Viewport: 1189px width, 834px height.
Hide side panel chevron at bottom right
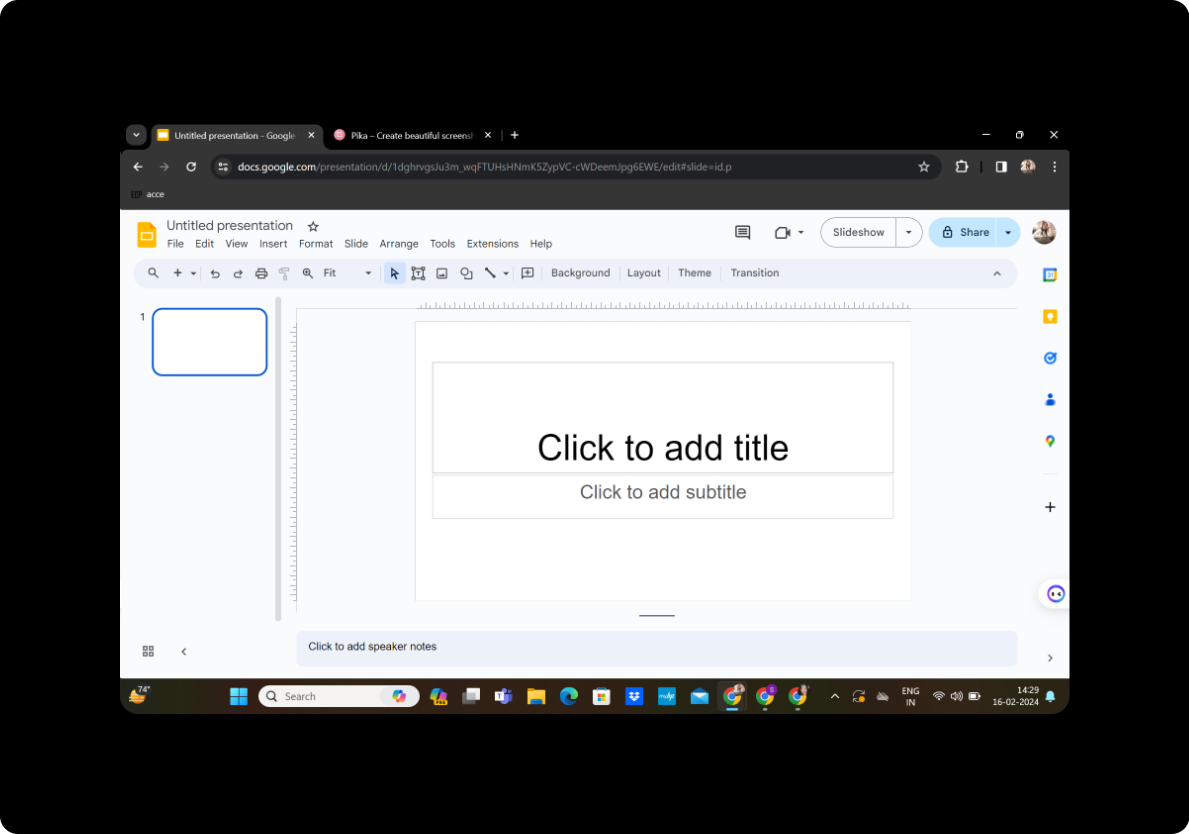tap(1049, 658)
